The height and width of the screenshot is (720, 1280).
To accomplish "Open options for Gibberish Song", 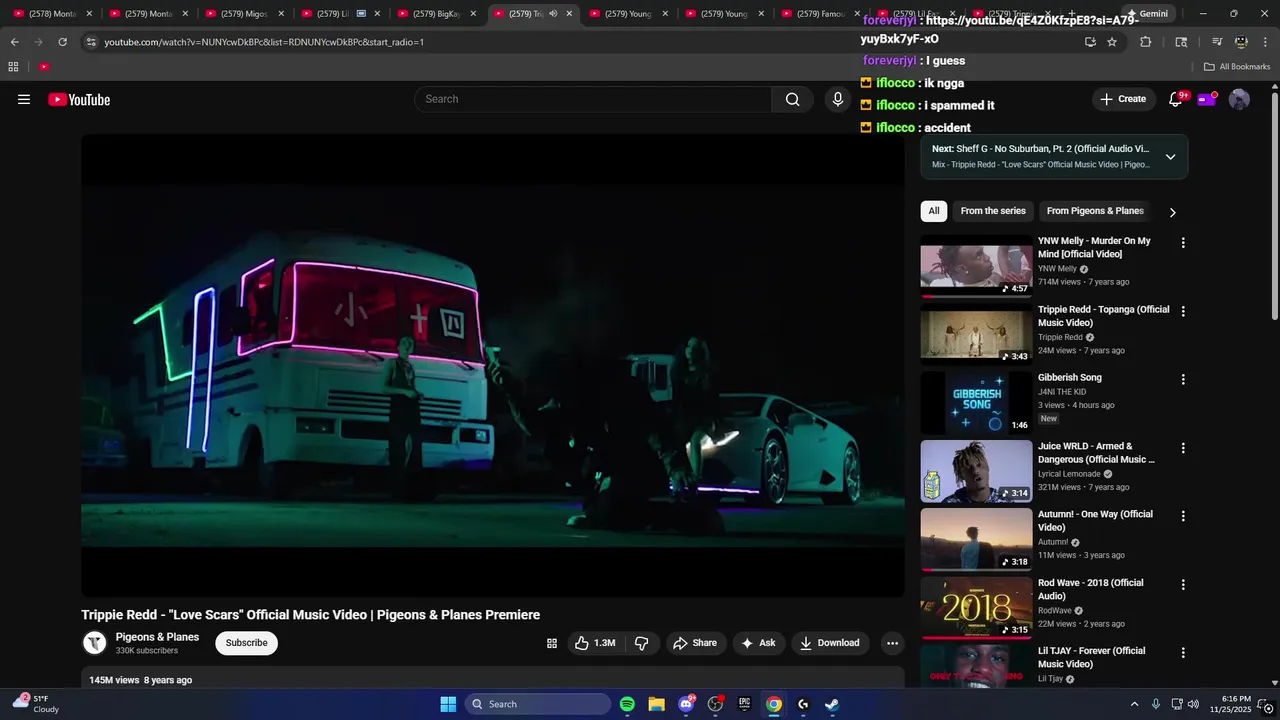I will [1183, 380].
